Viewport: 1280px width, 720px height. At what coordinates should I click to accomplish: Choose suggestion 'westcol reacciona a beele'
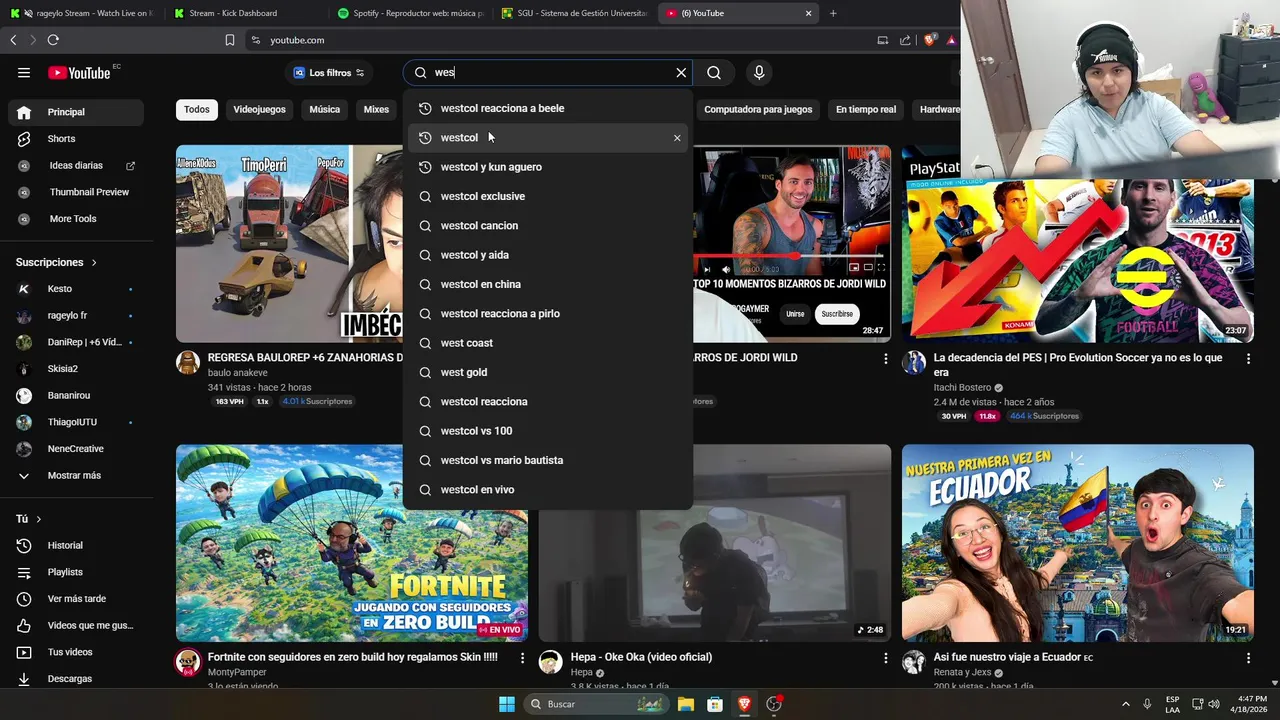(x=548, y=108)
